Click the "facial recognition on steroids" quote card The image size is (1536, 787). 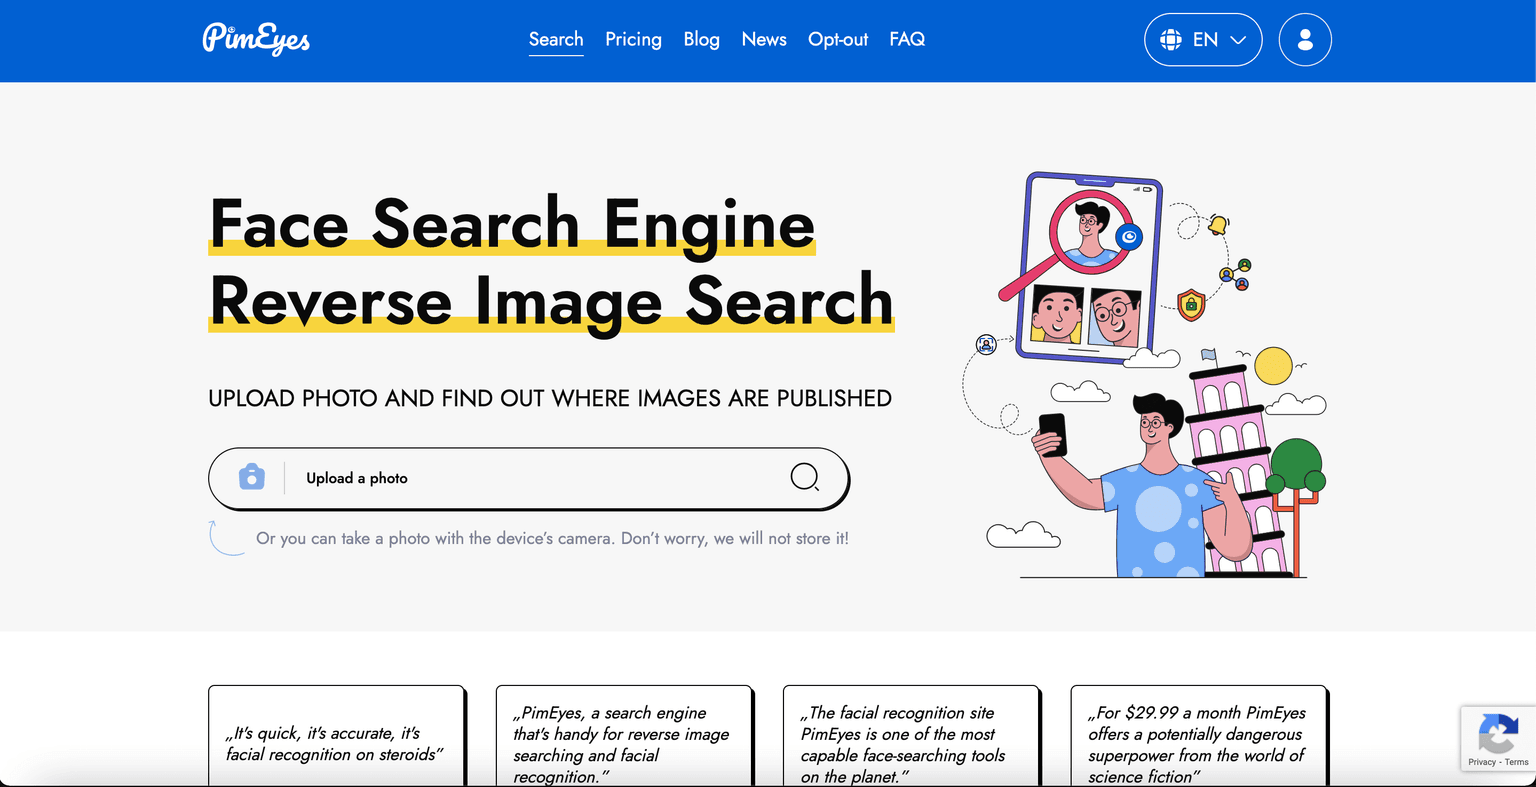(x=336, y=736)
